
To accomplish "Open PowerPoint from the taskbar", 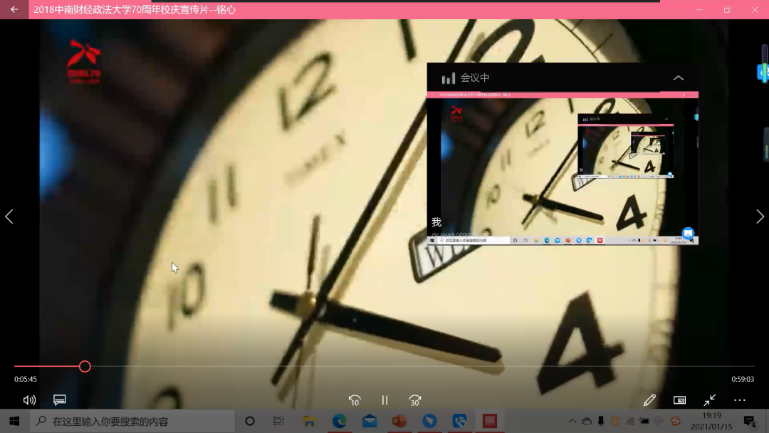I will point(399,421).
